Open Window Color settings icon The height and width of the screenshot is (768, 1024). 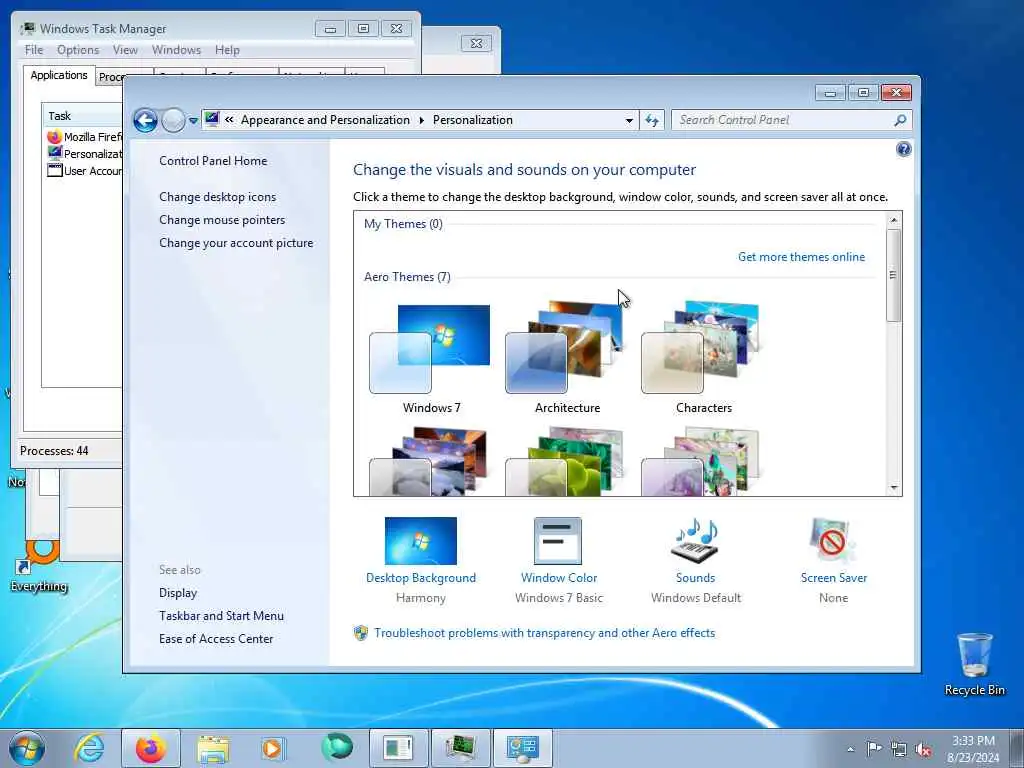tap(558, 541)
